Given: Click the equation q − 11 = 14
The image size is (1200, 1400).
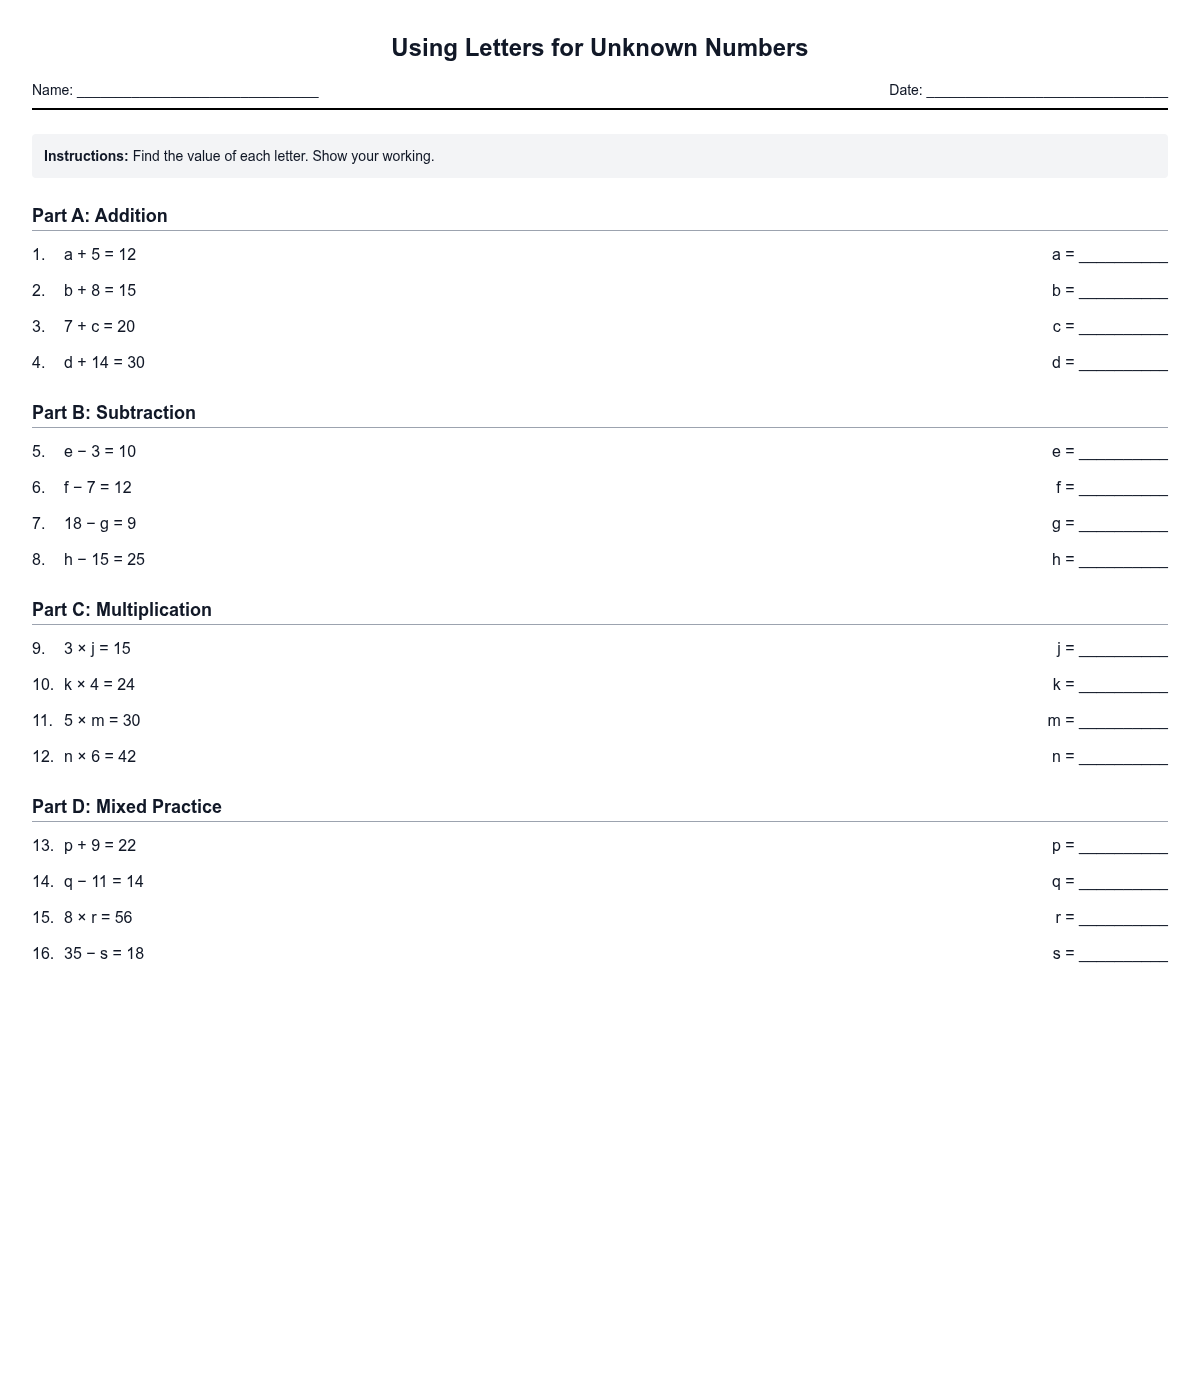Looking at the screenshot, I should click(104, 882).
